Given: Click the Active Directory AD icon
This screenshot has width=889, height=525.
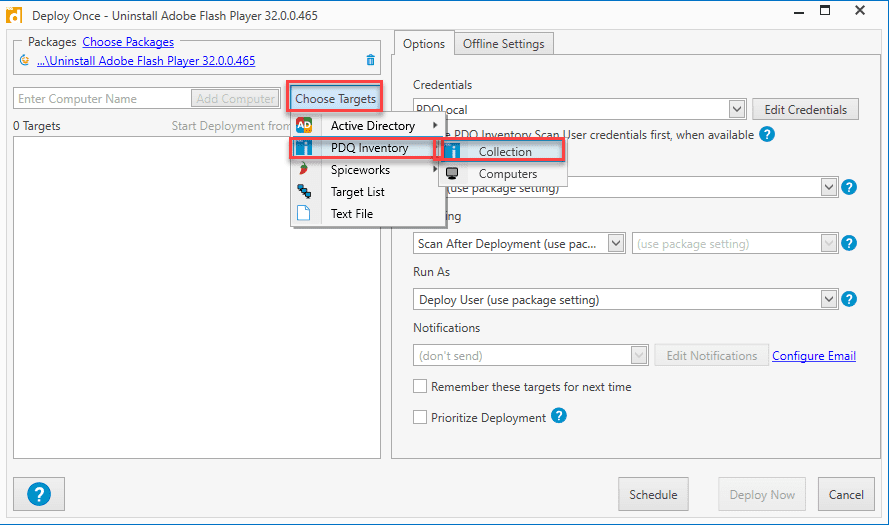Looking at the screenshot, I should 304,125.
